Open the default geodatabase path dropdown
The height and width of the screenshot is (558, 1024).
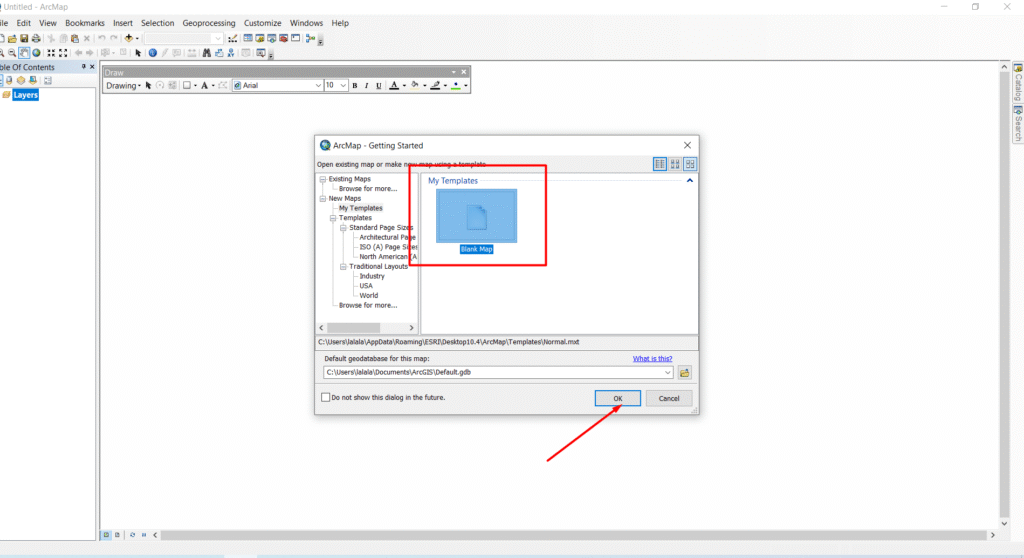(667, 372)
